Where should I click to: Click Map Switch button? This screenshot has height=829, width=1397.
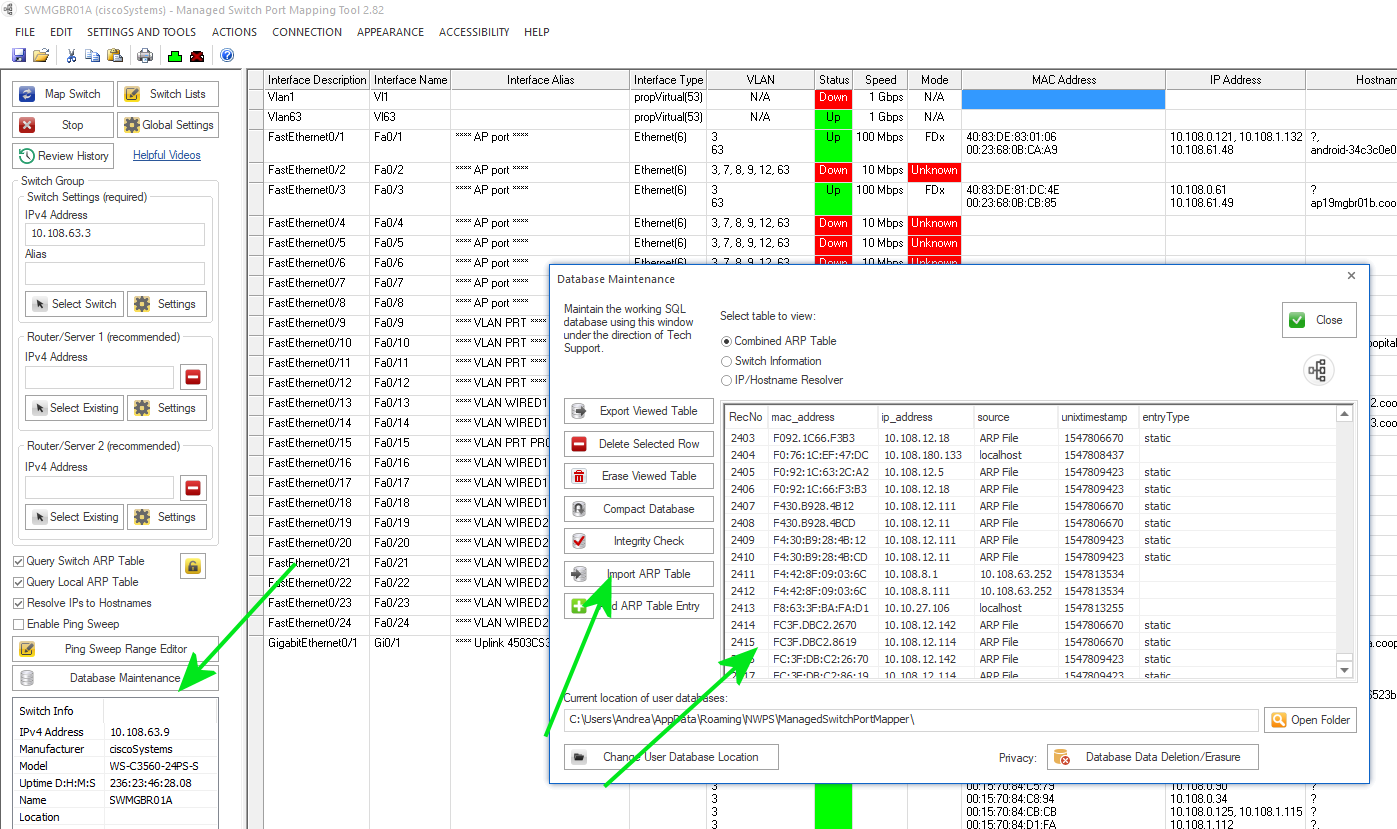(63, 94)
